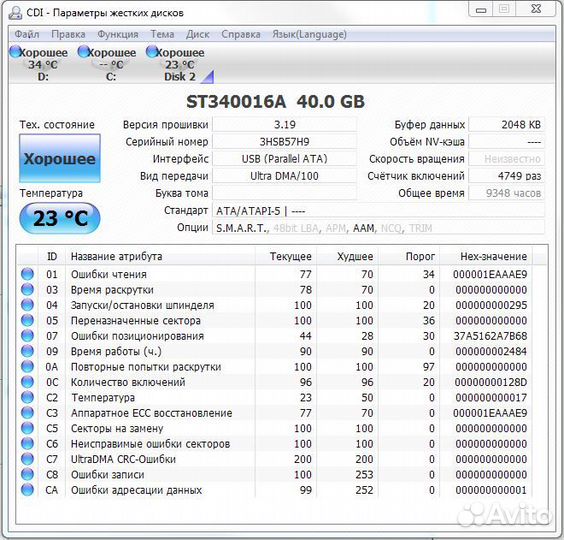Click status orb for UltraDMA CRC-Ошибки
The image size is (564, 540).
(27, 459)
